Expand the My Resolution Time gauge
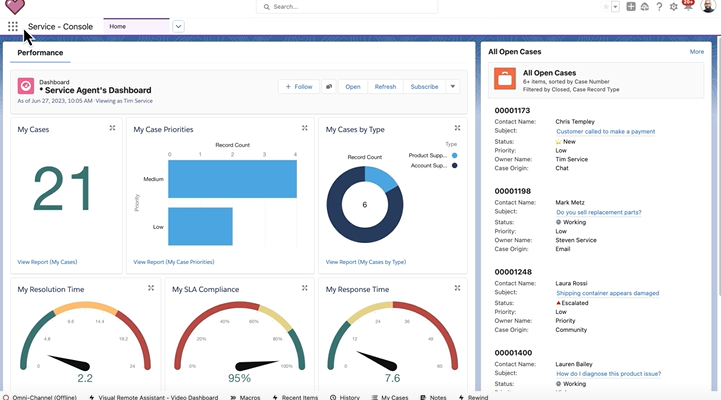 [x=151, y=288]
